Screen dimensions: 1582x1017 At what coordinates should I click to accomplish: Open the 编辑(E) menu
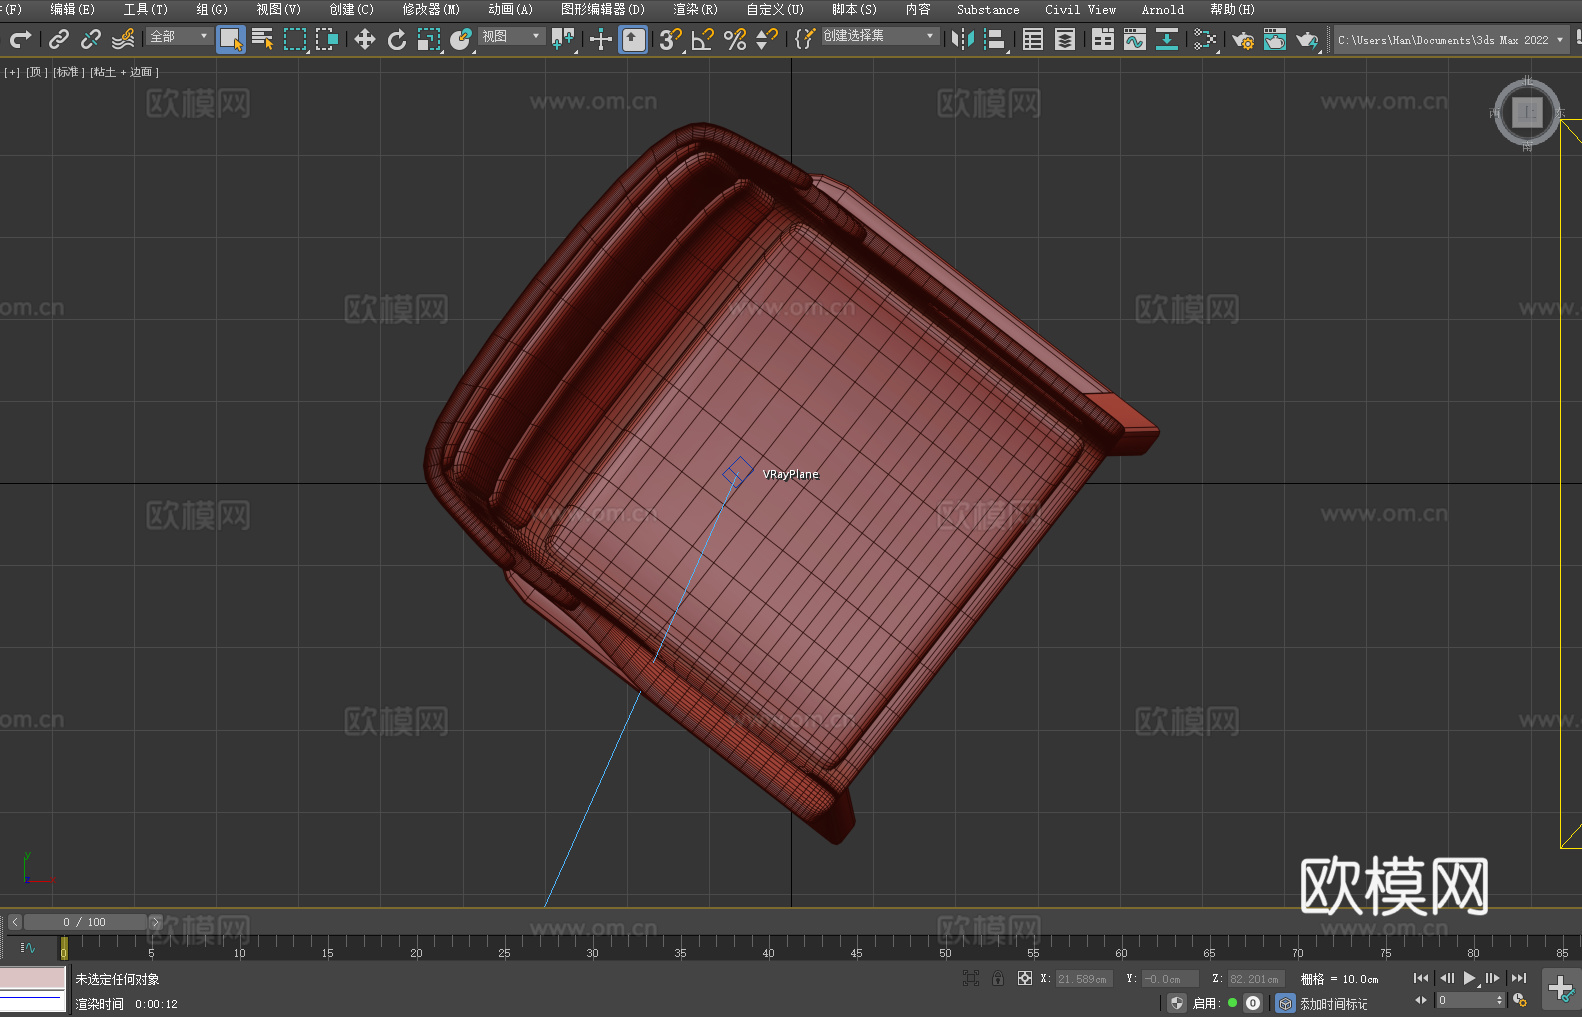click(72, 9)
